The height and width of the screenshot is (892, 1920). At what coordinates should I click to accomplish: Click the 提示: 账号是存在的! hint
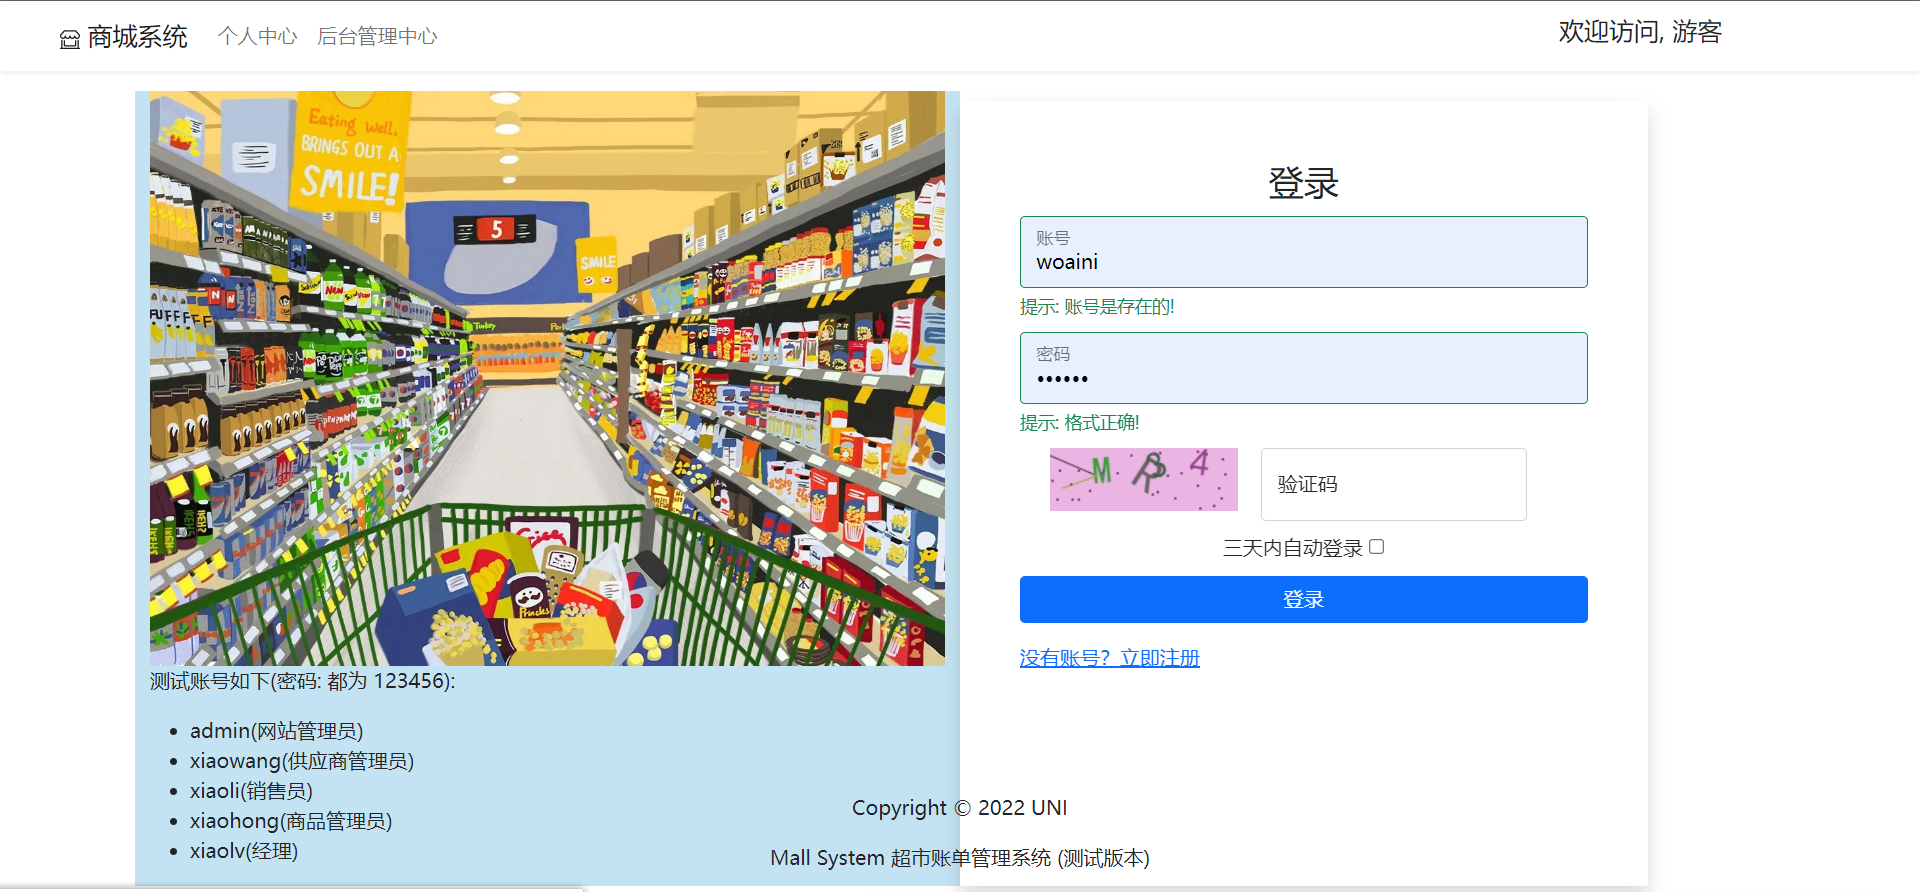(1097, 307)
